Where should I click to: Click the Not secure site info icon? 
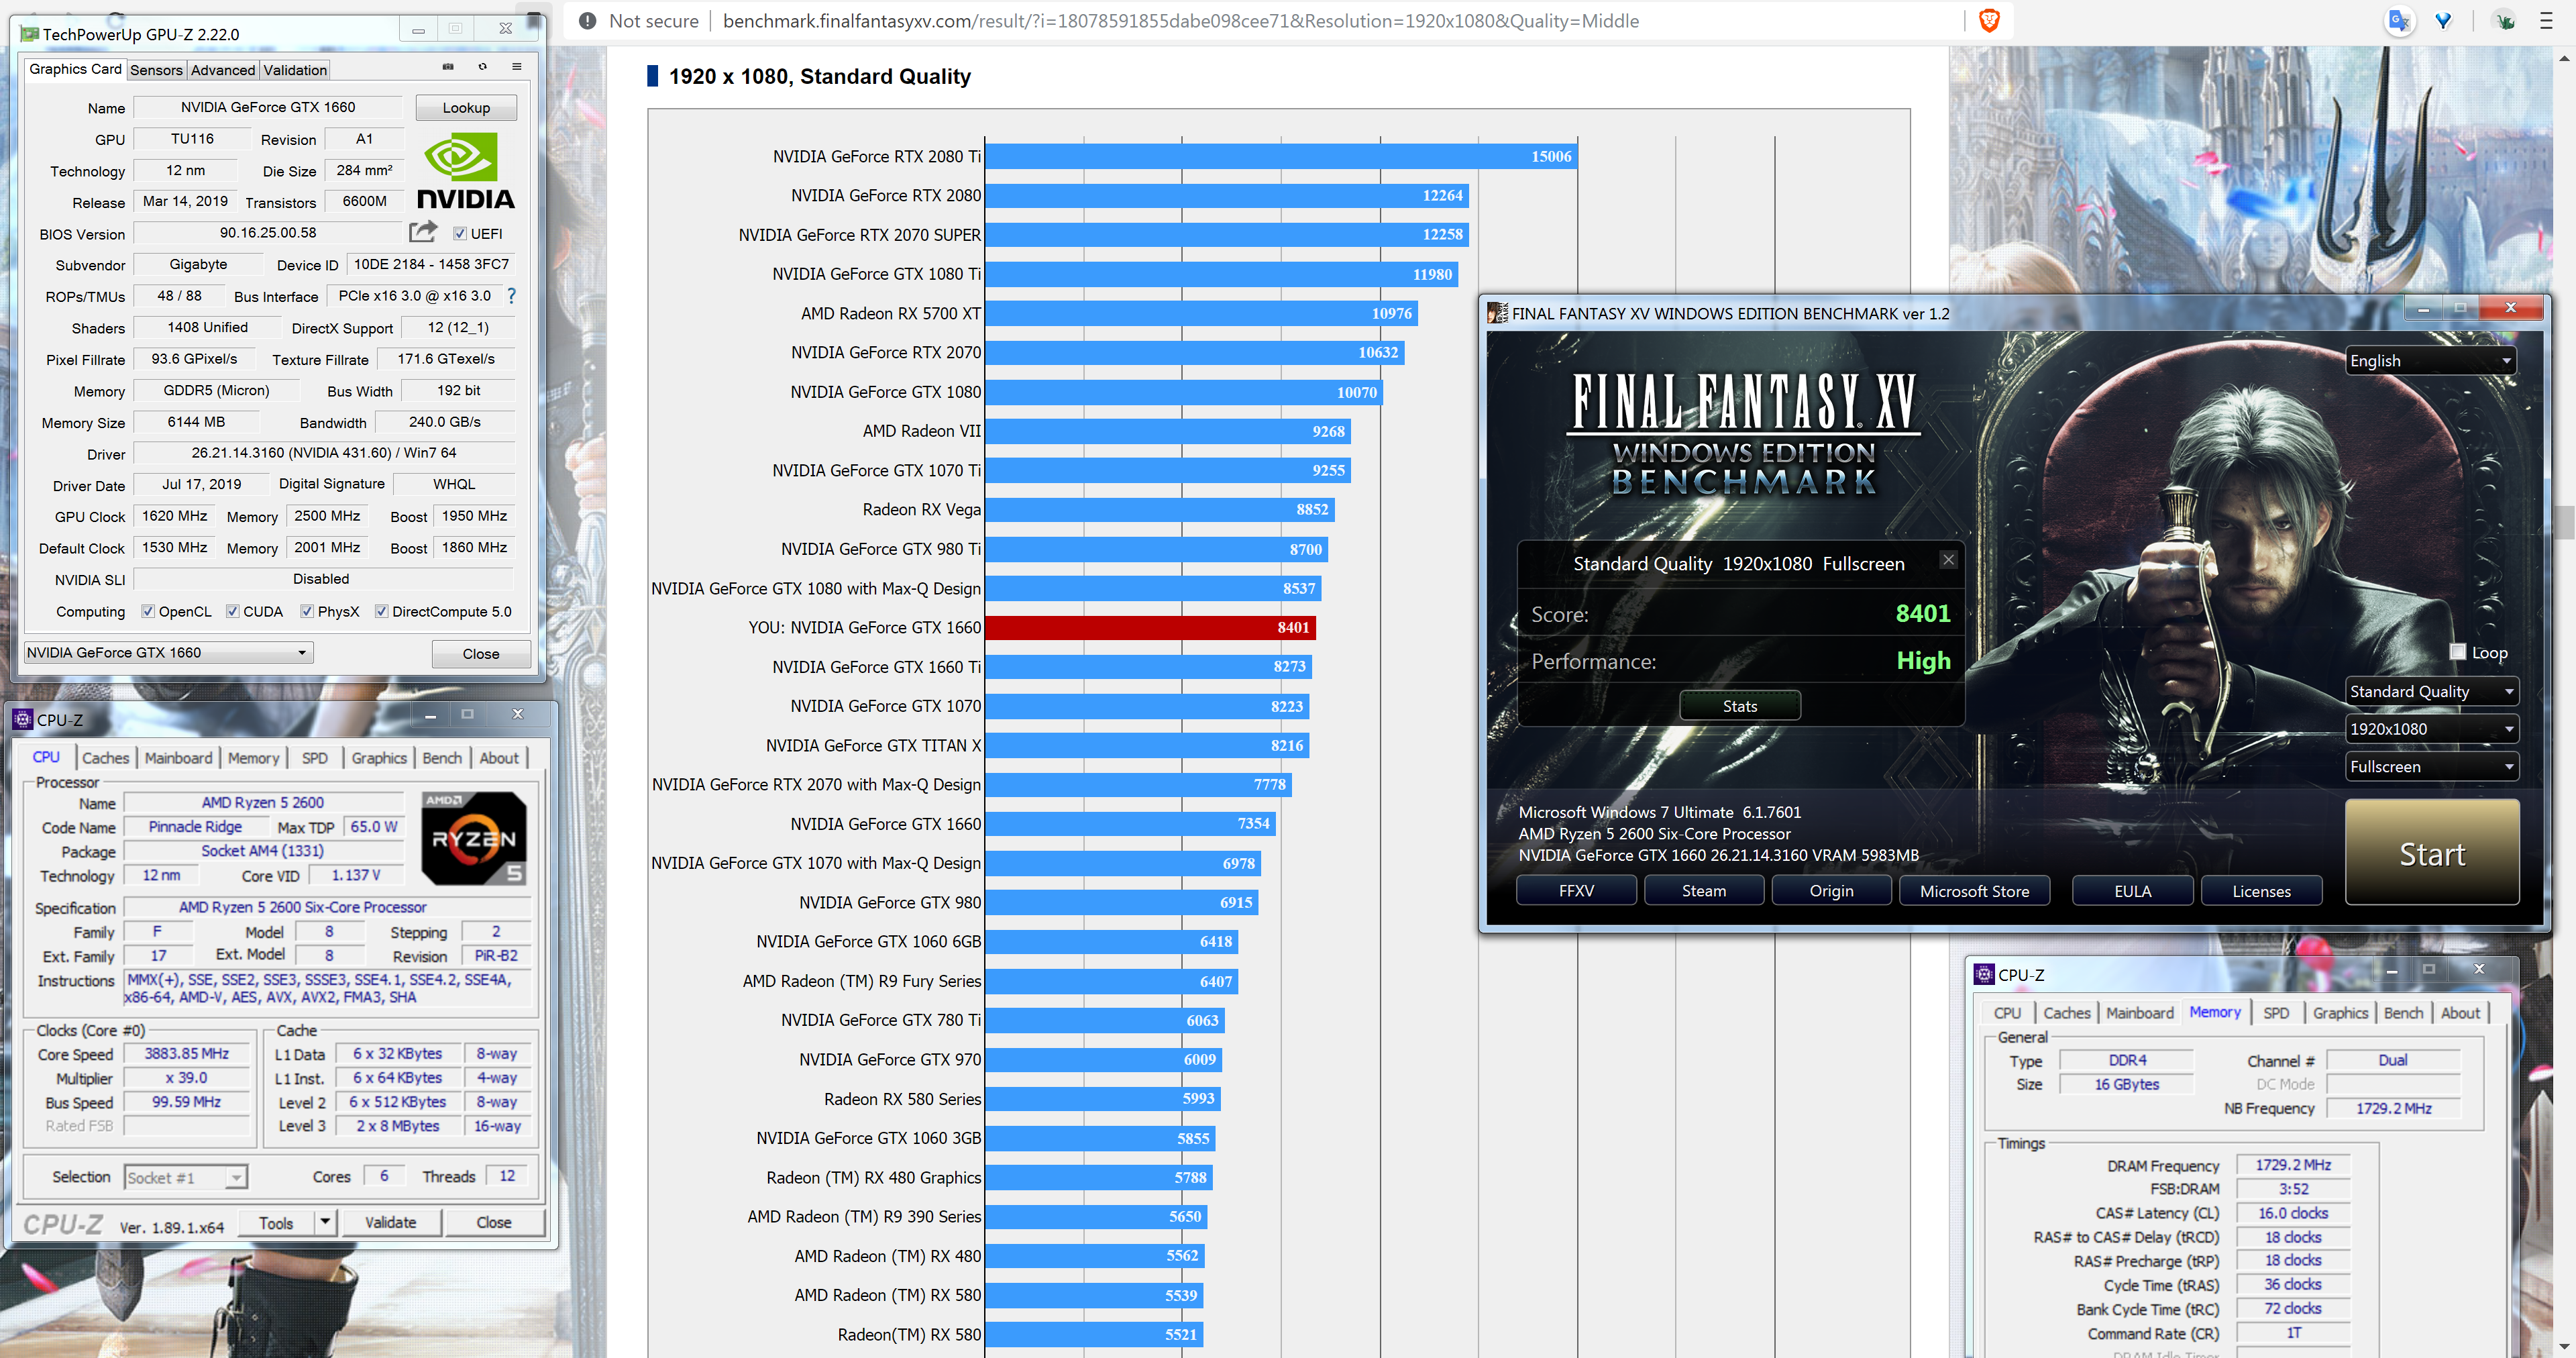click(588, 21)
